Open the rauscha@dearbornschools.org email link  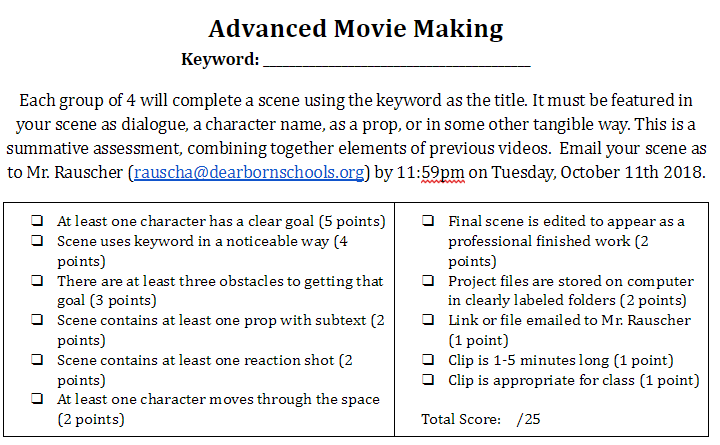[249, 173]
